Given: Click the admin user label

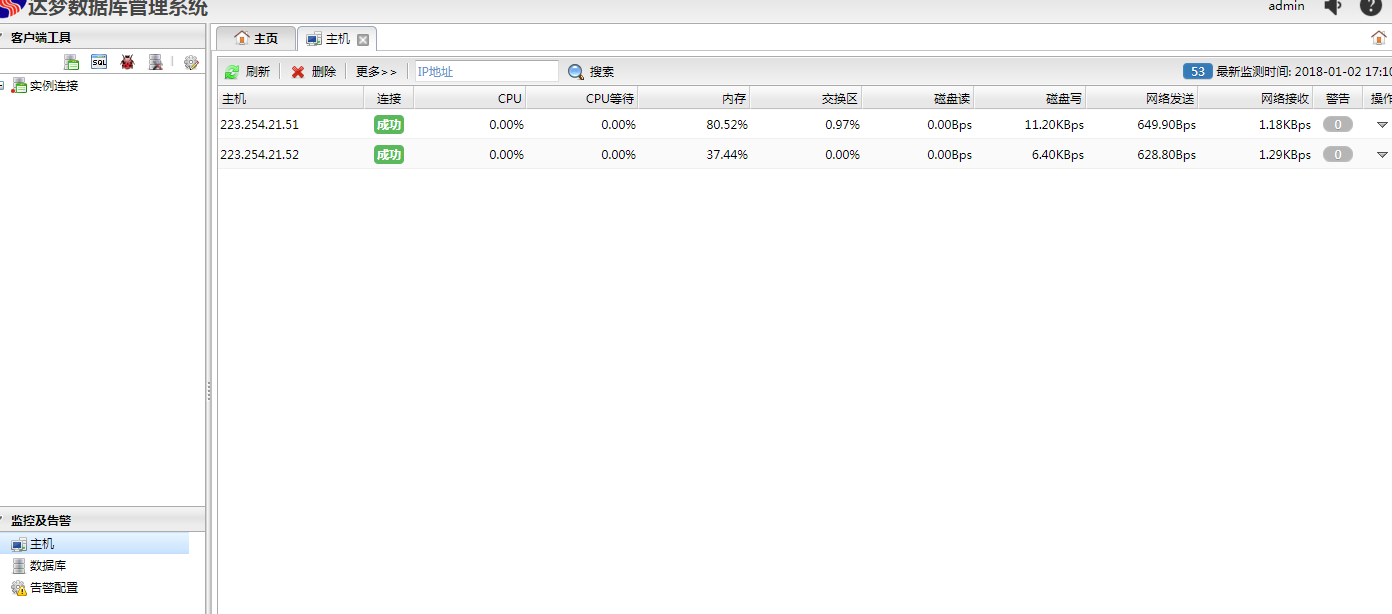Looking at the screenshot, I should coord(1286,6).
